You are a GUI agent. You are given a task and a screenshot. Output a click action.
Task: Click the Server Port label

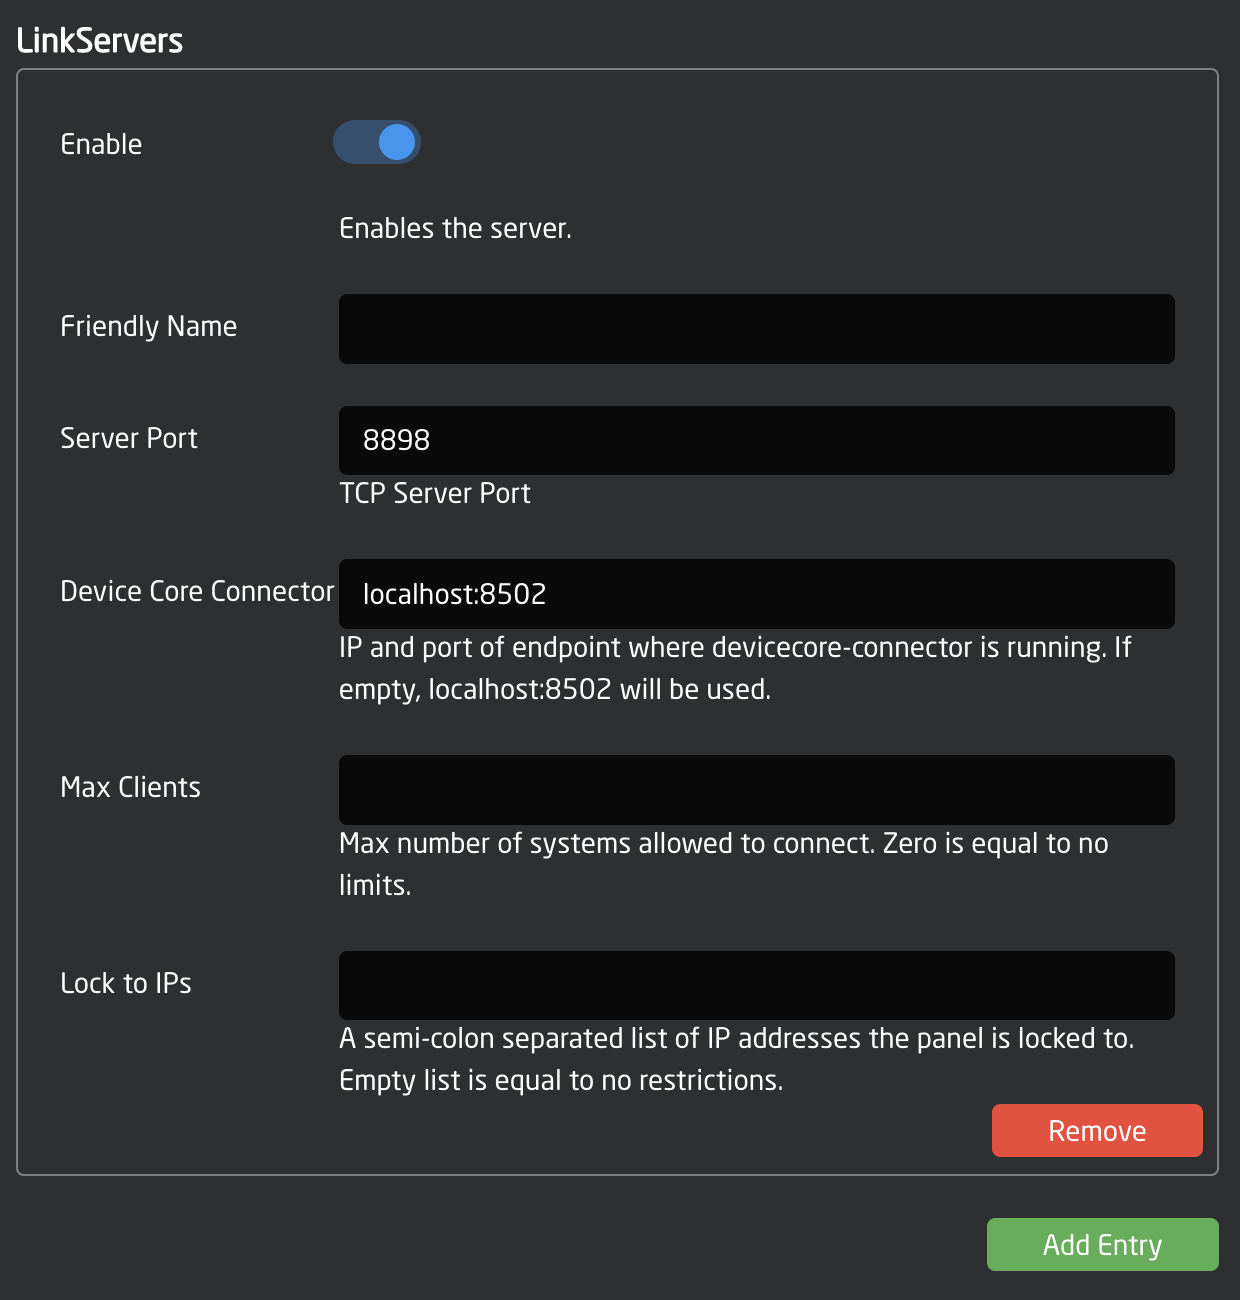tap(129, 438)
